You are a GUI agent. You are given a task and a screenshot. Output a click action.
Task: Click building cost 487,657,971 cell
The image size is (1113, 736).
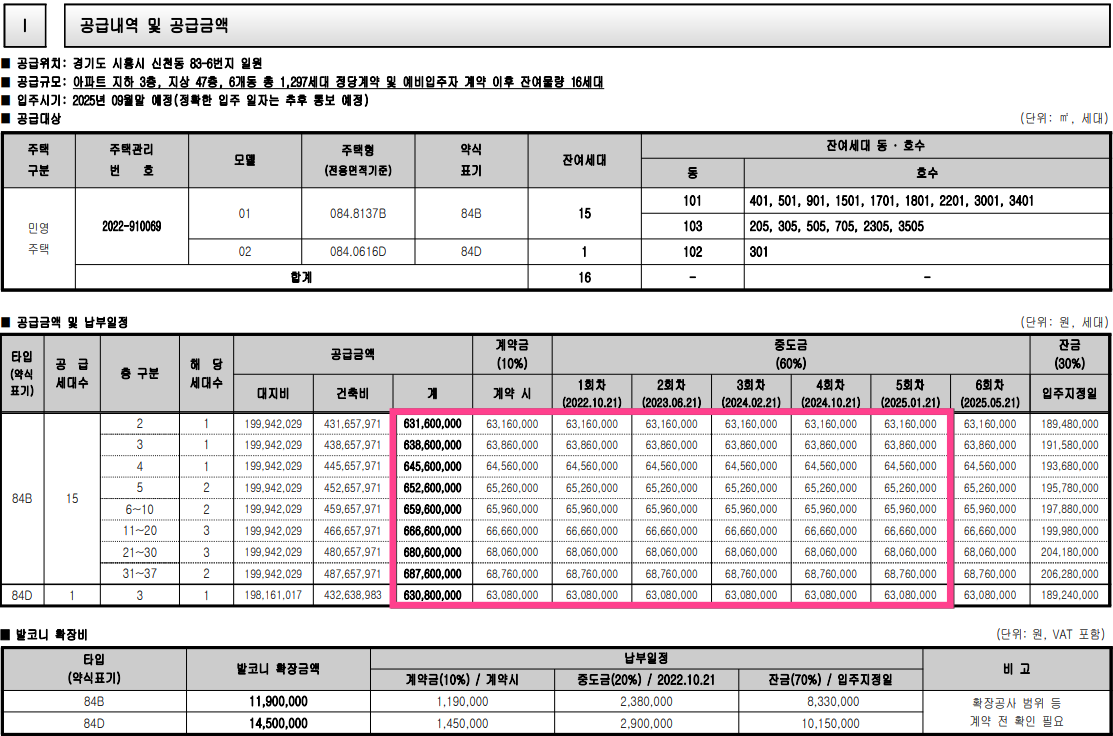pos(353,573)
